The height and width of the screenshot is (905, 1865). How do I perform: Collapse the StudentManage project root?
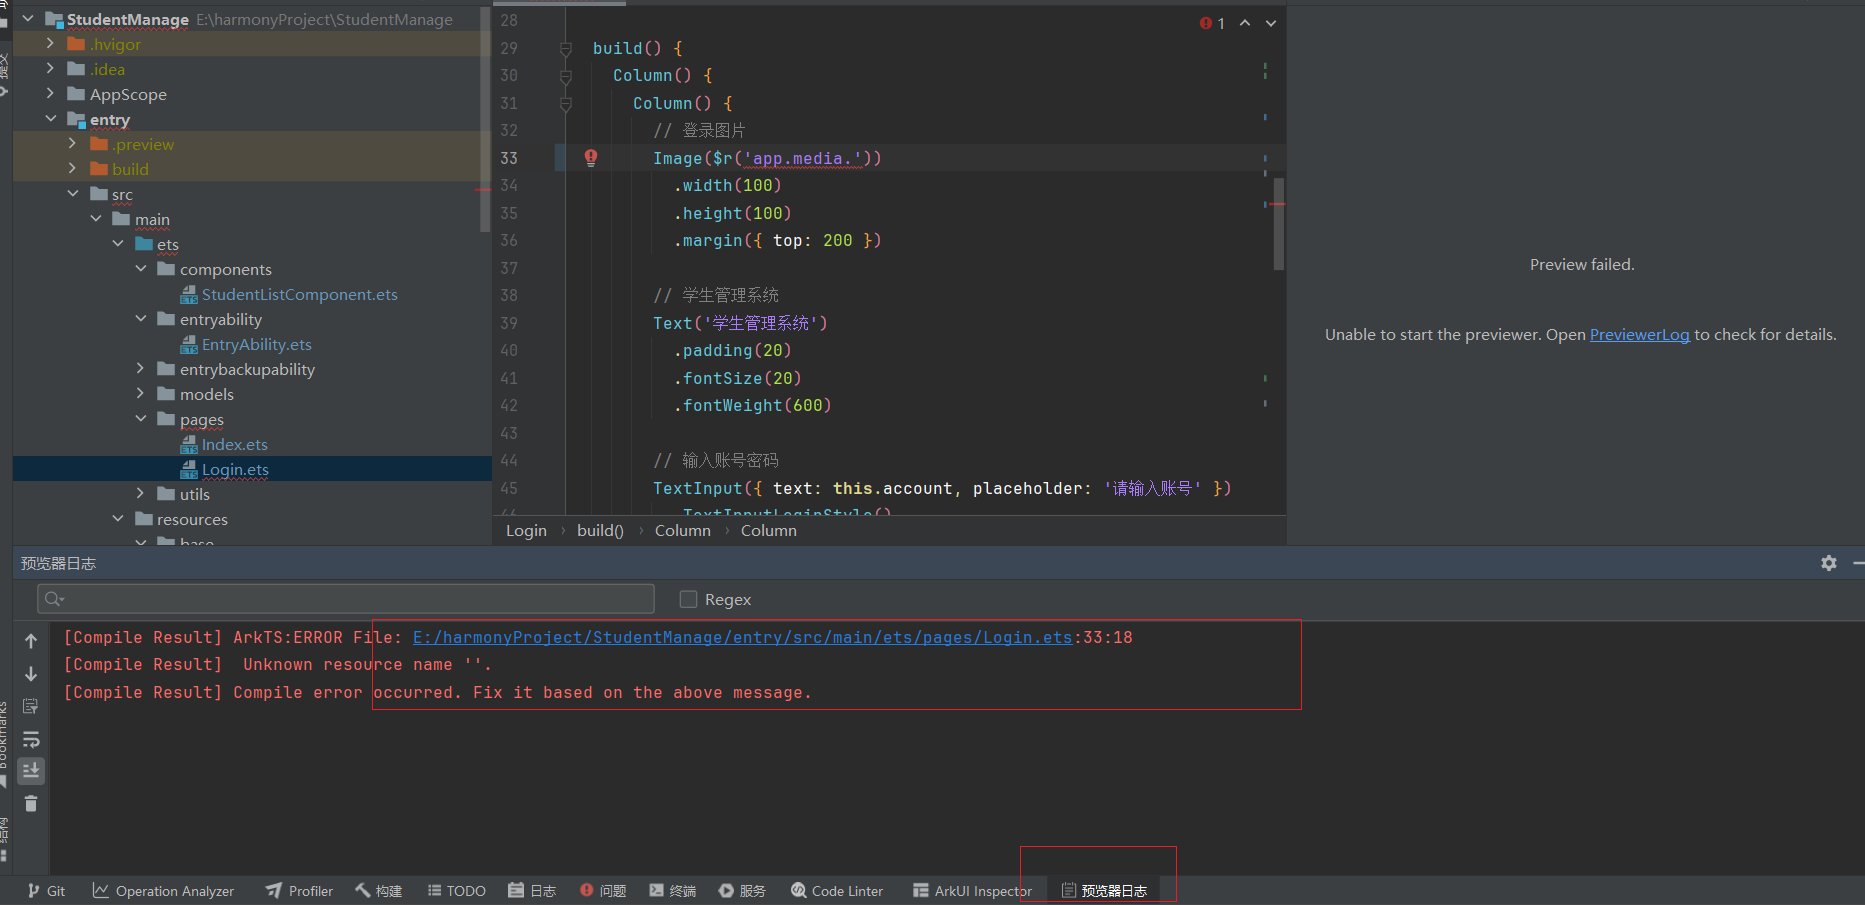tap(28, 19)
